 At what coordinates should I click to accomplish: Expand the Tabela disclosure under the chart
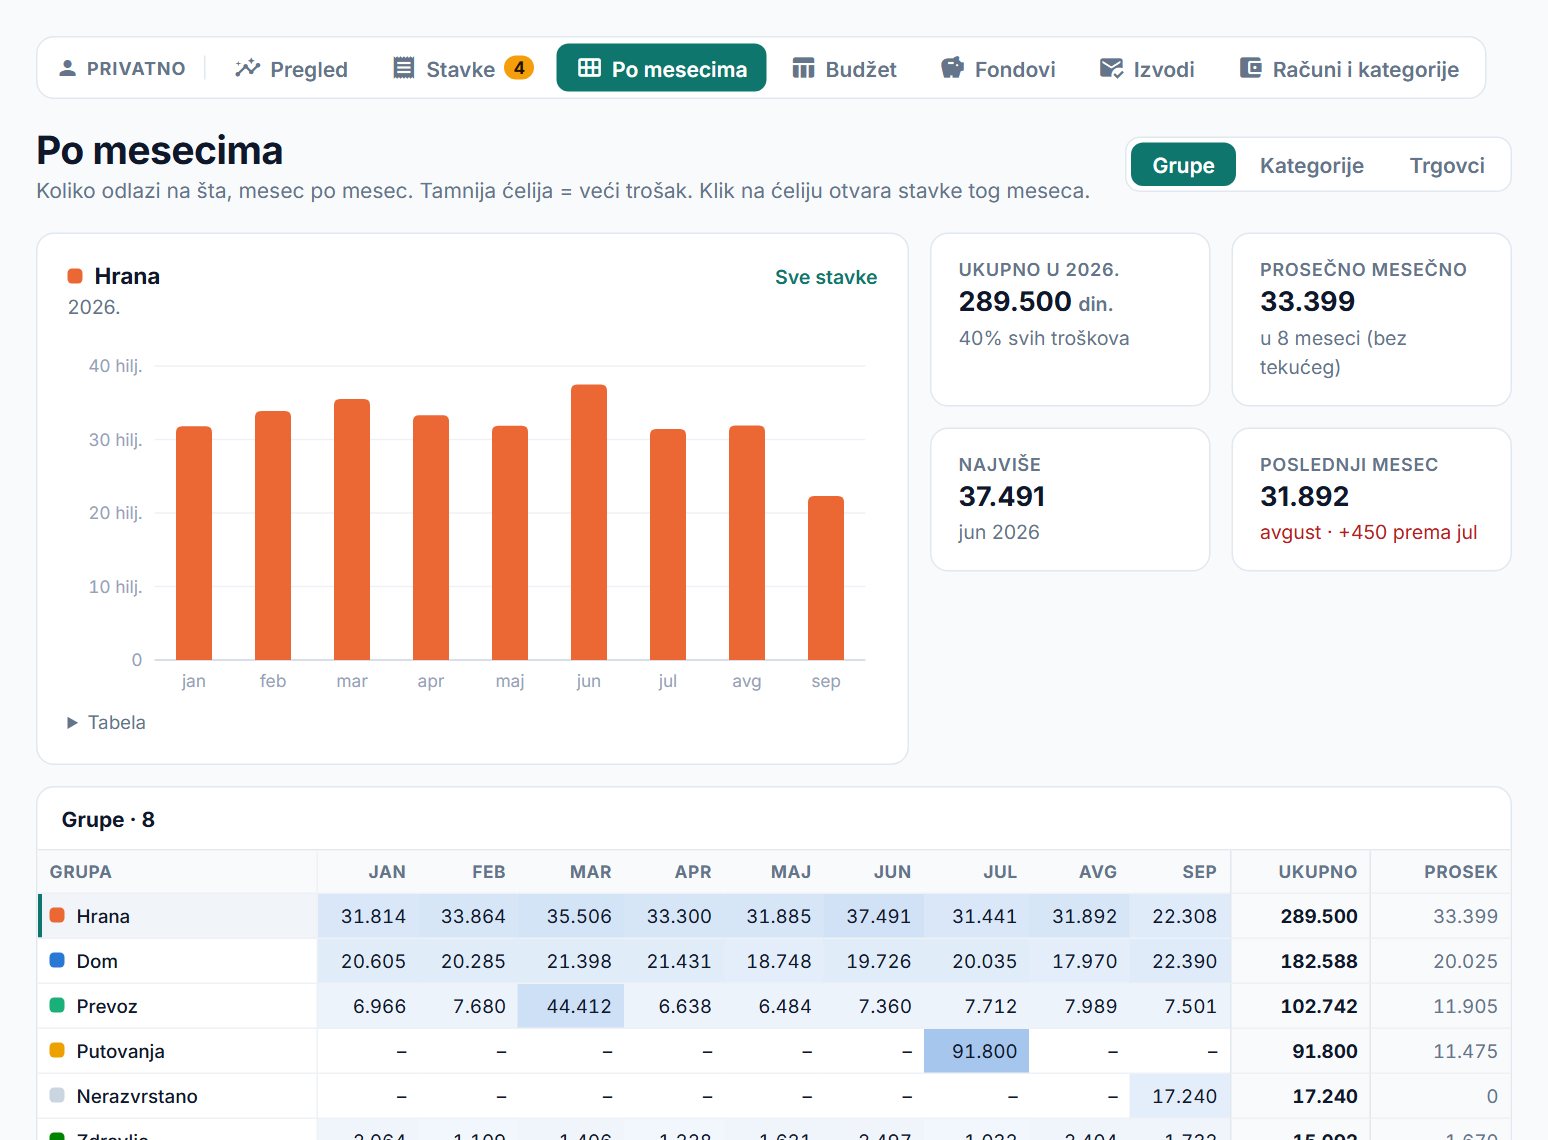coord(106,722)
